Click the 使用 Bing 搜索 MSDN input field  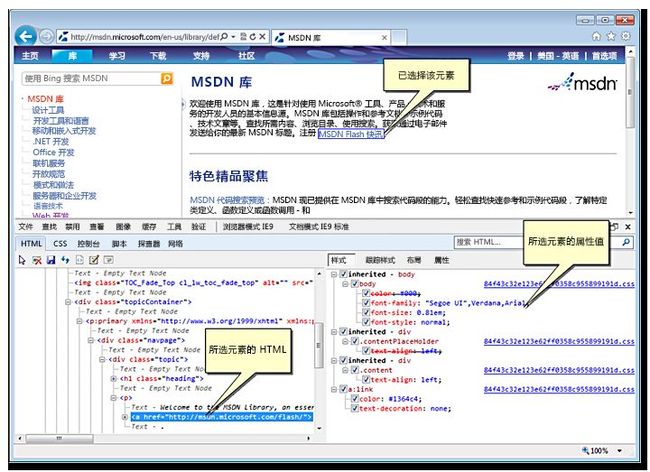pos(92,78)
